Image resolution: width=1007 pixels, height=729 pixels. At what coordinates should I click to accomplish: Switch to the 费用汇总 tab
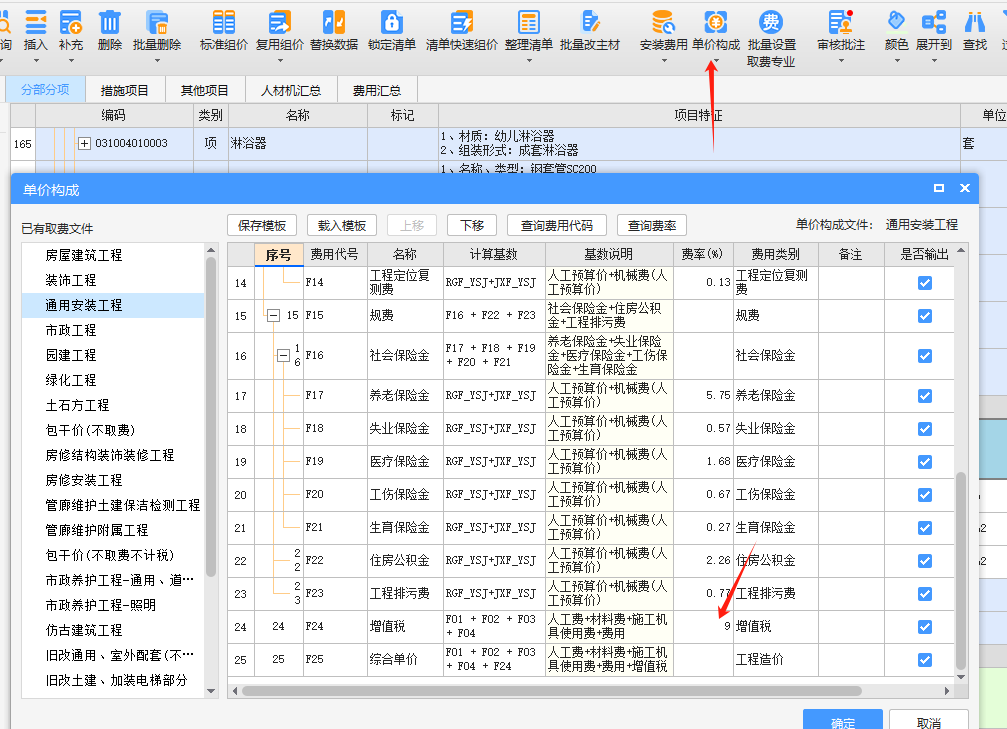point(377,91)
